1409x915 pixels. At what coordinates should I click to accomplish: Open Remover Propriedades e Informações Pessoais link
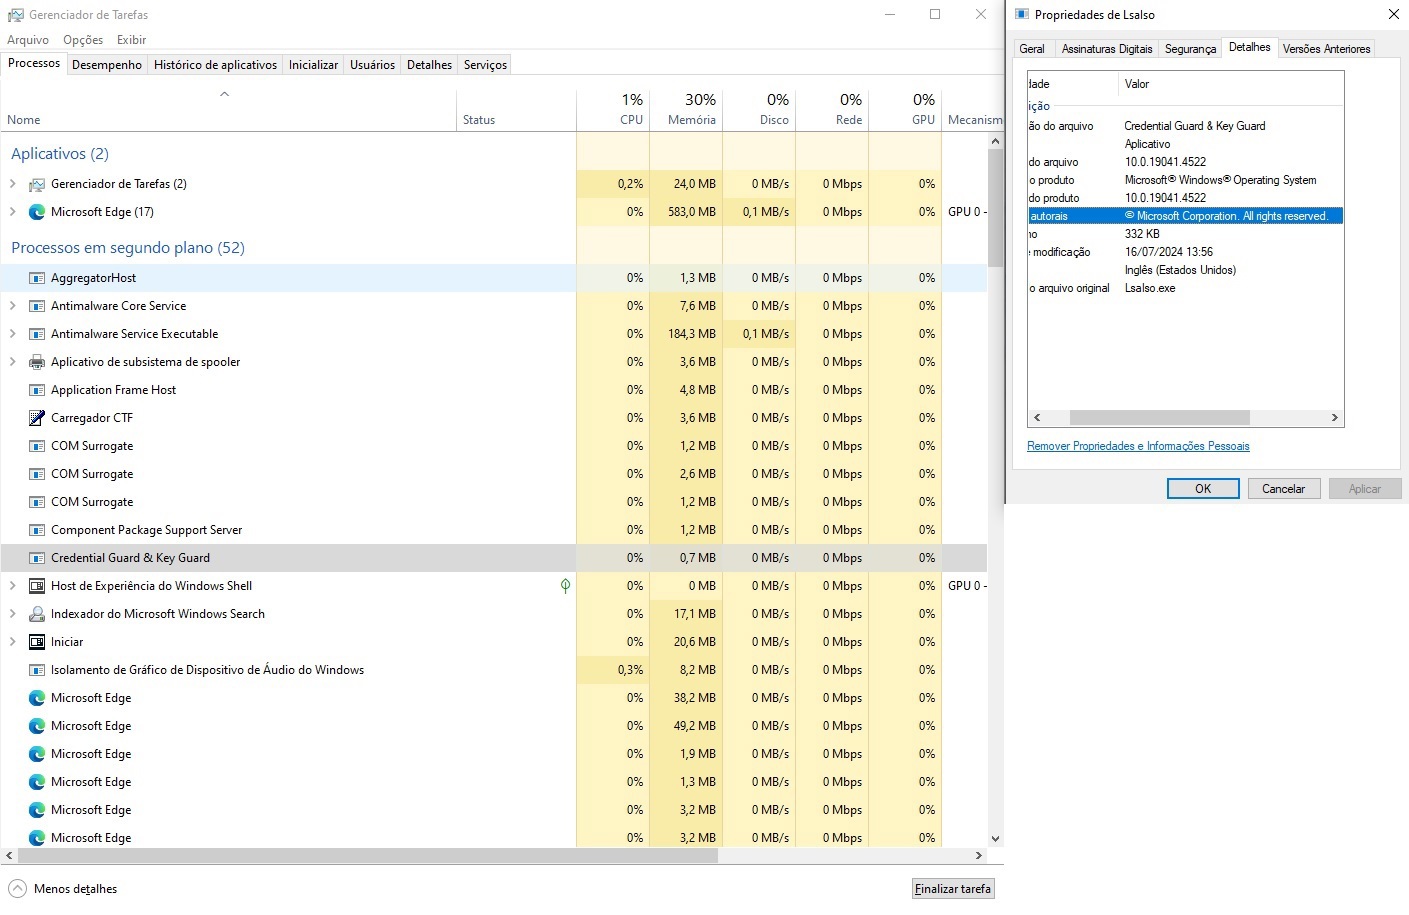click(x=1137, y=446)
